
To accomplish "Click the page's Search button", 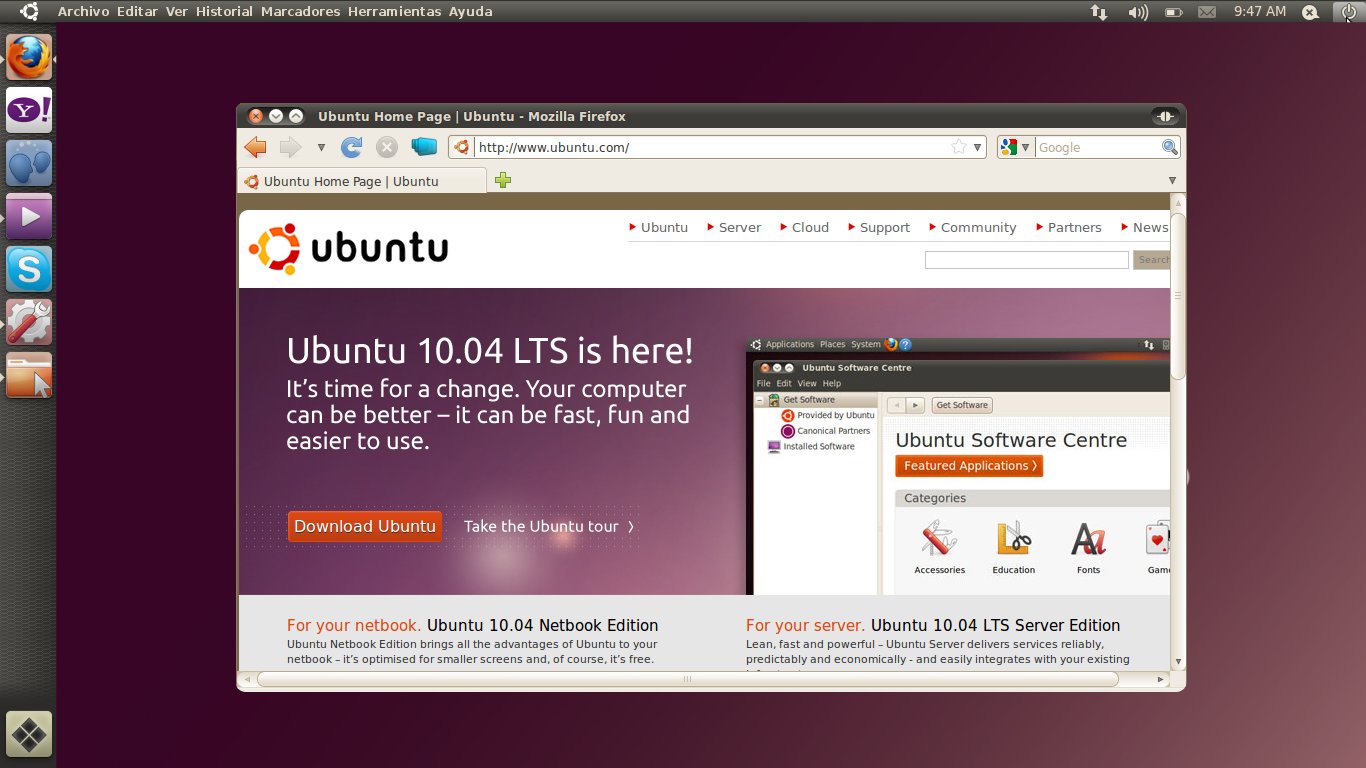I will click(1152, 260).
